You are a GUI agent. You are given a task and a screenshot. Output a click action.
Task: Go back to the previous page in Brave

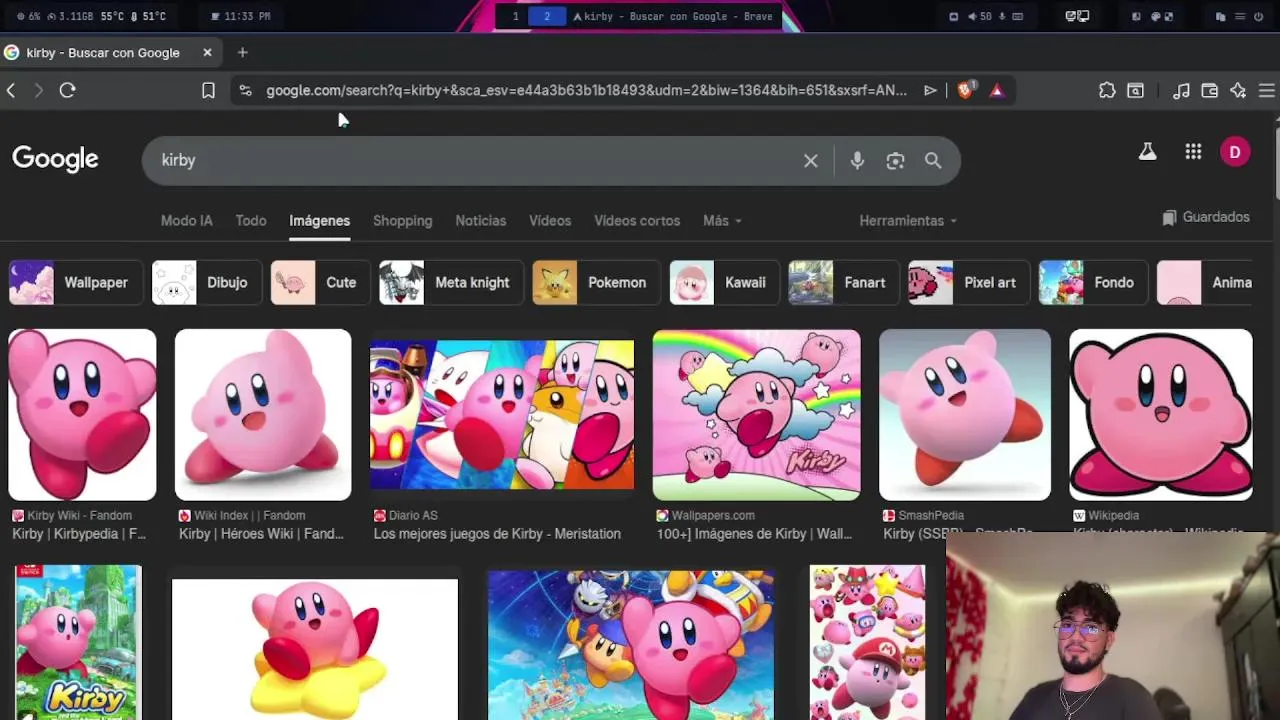[x=11, y=91]
